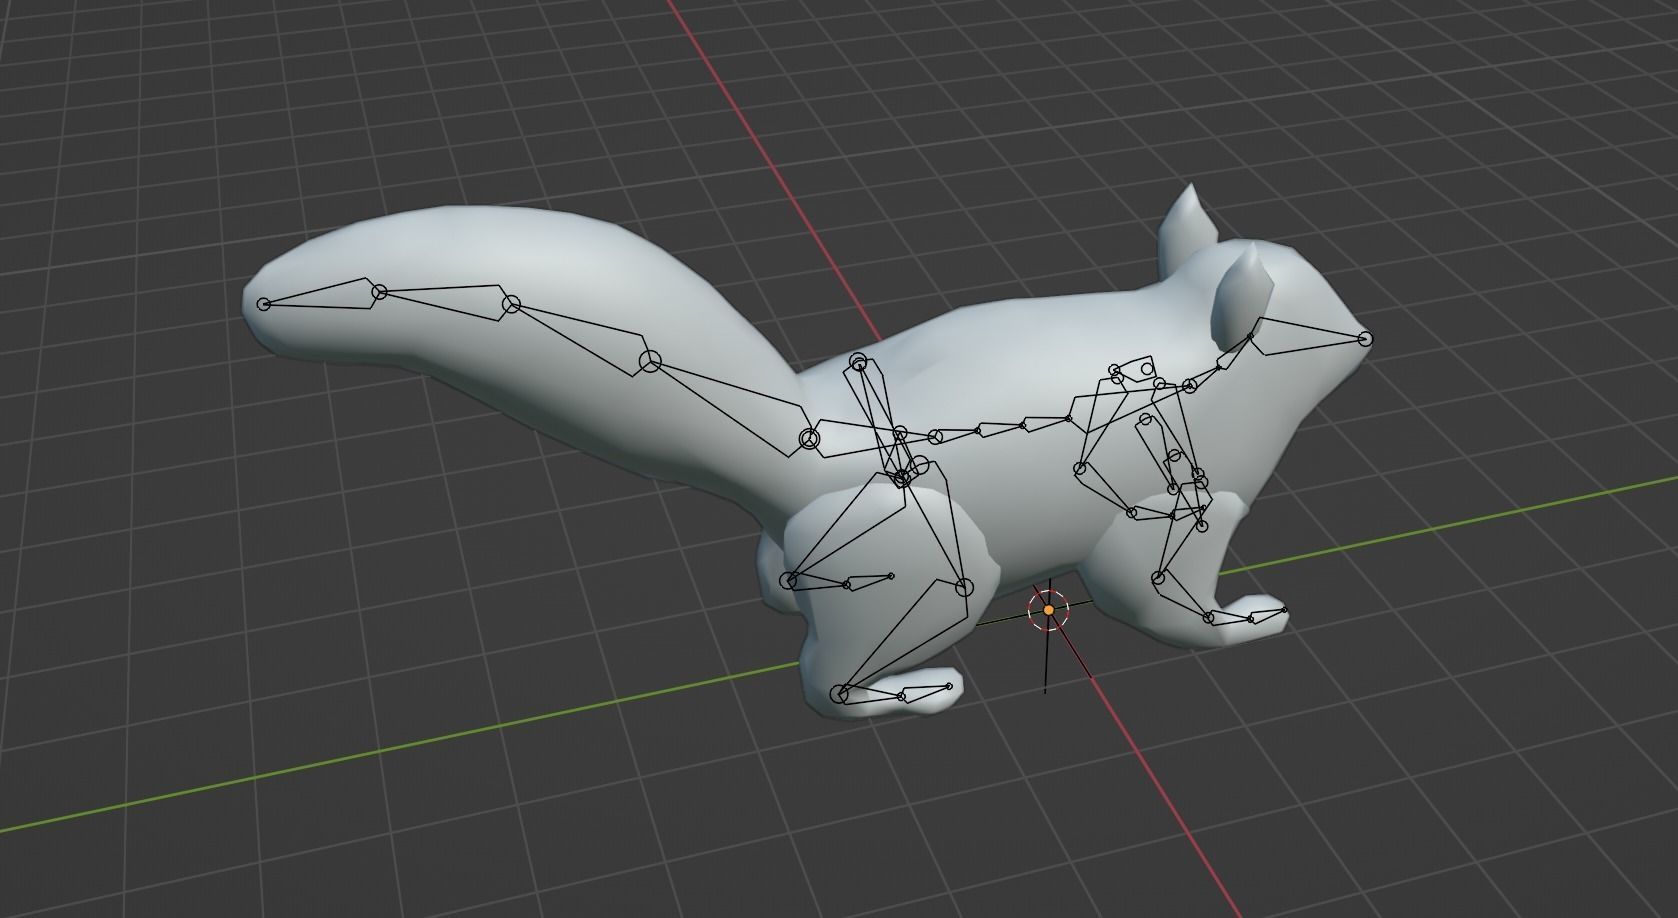The image size is (1678, 918).
Task: Select the head bone tip at the nose
Action: click(x=1366, y=339)
